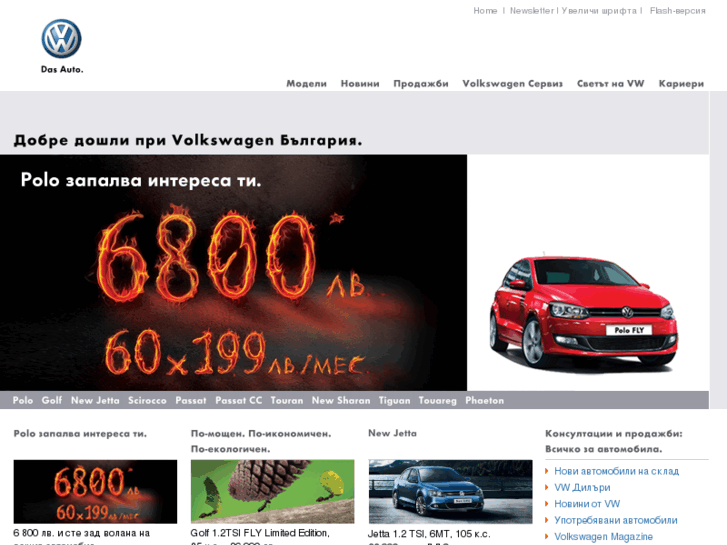Select Polo in the model bar
The image size is (727, 545).
click(23, 400)
